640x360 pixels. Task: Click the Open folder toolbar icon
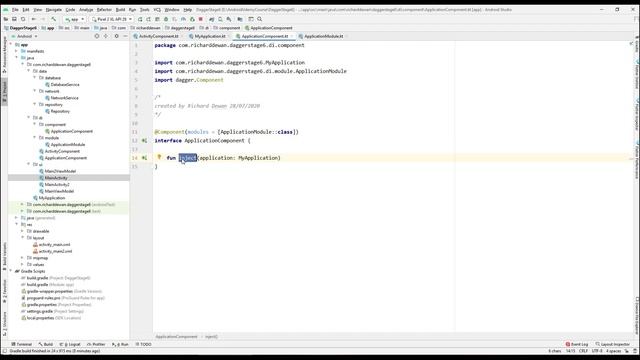click(5, 19)
